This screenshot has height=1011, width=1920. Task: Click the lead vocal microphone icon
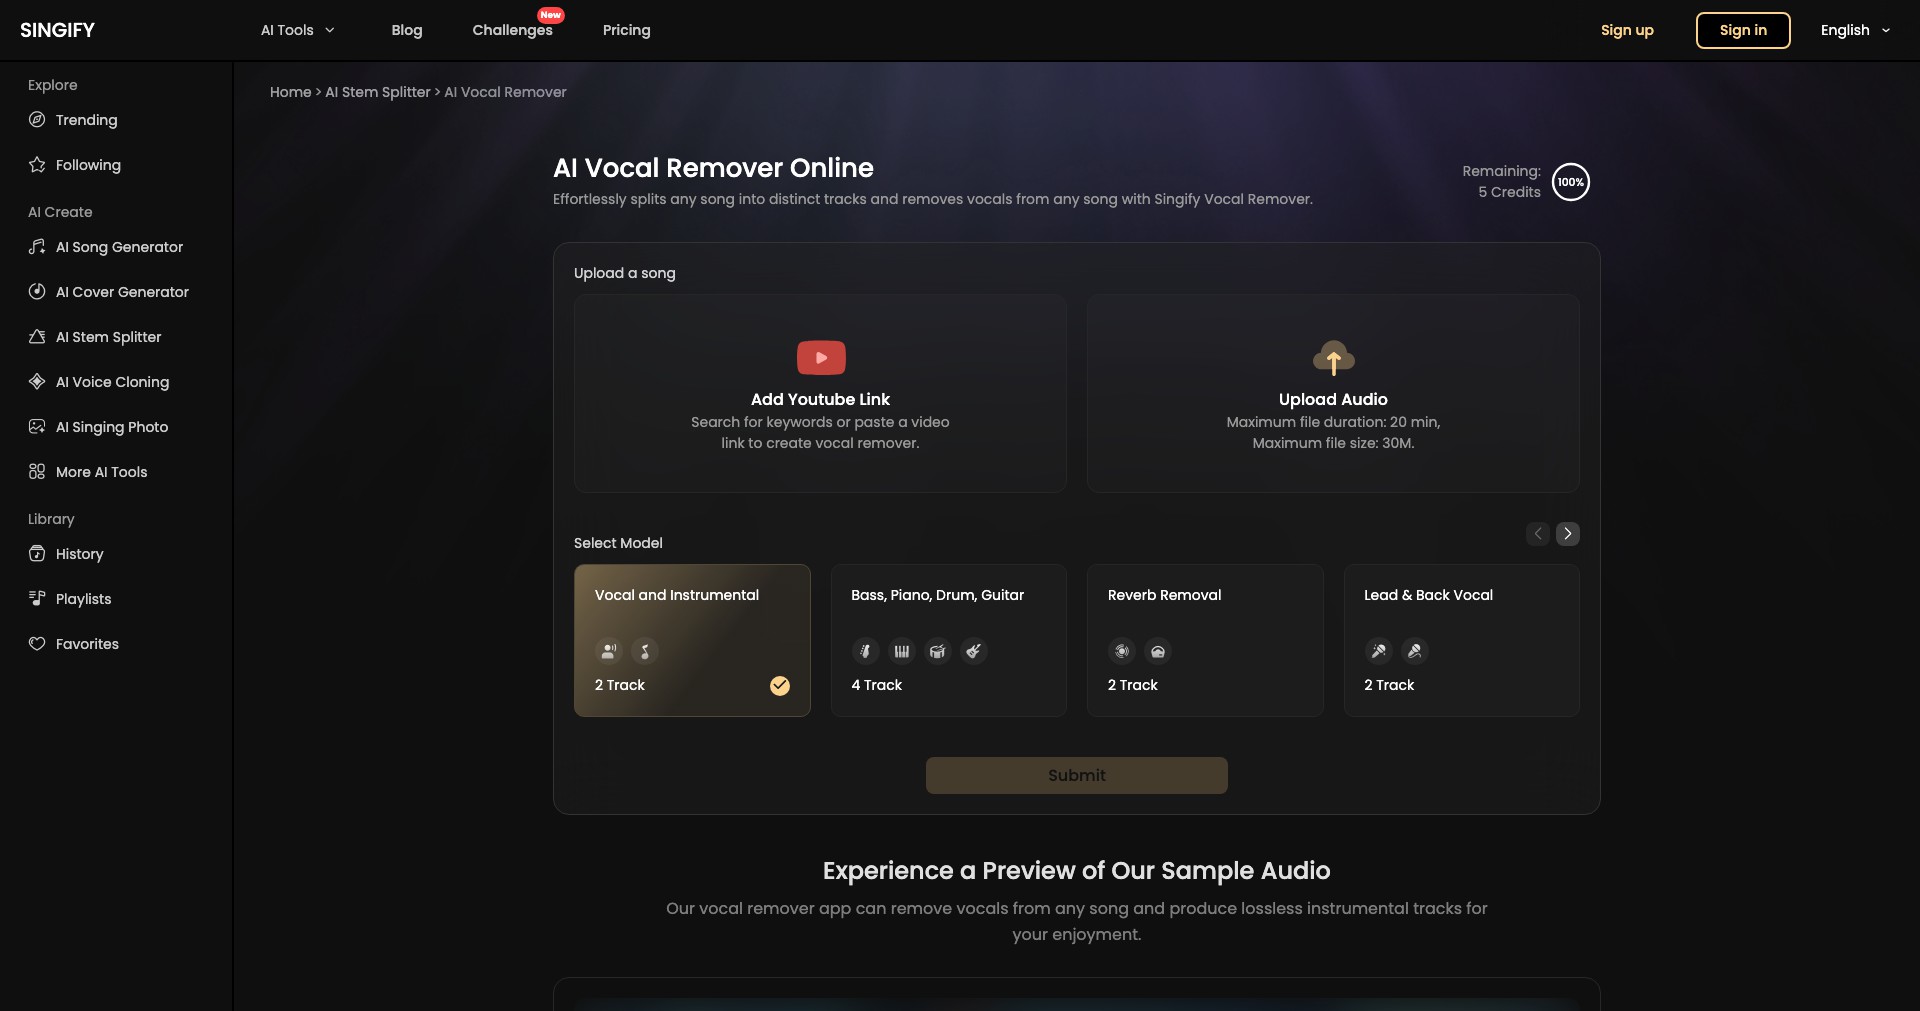1378,652
